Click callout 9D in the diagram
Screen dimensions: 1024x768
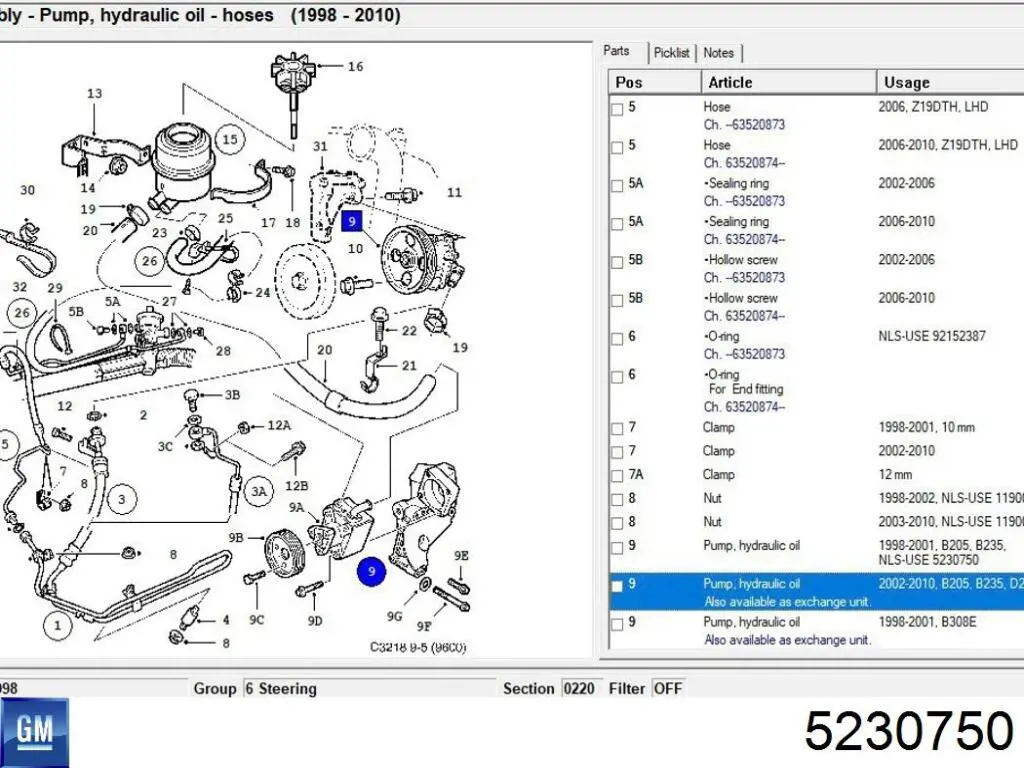315,621
